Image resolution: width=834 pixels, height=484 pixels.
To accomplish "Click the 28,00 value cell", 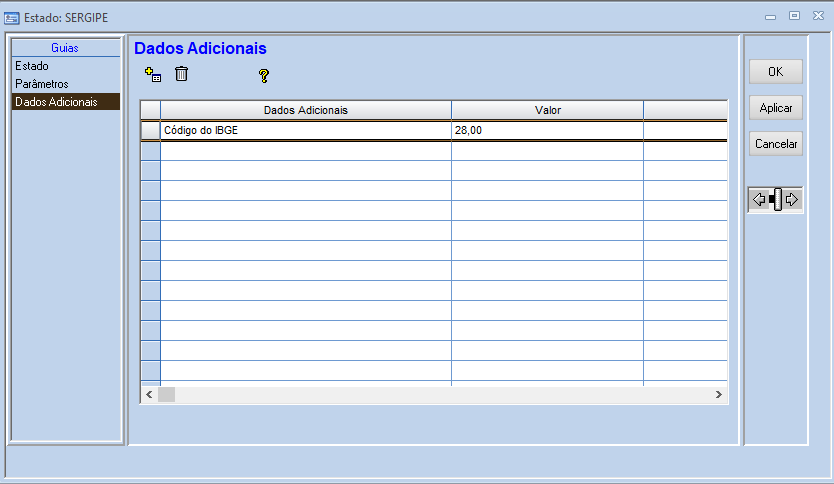I will click(547, 130).
